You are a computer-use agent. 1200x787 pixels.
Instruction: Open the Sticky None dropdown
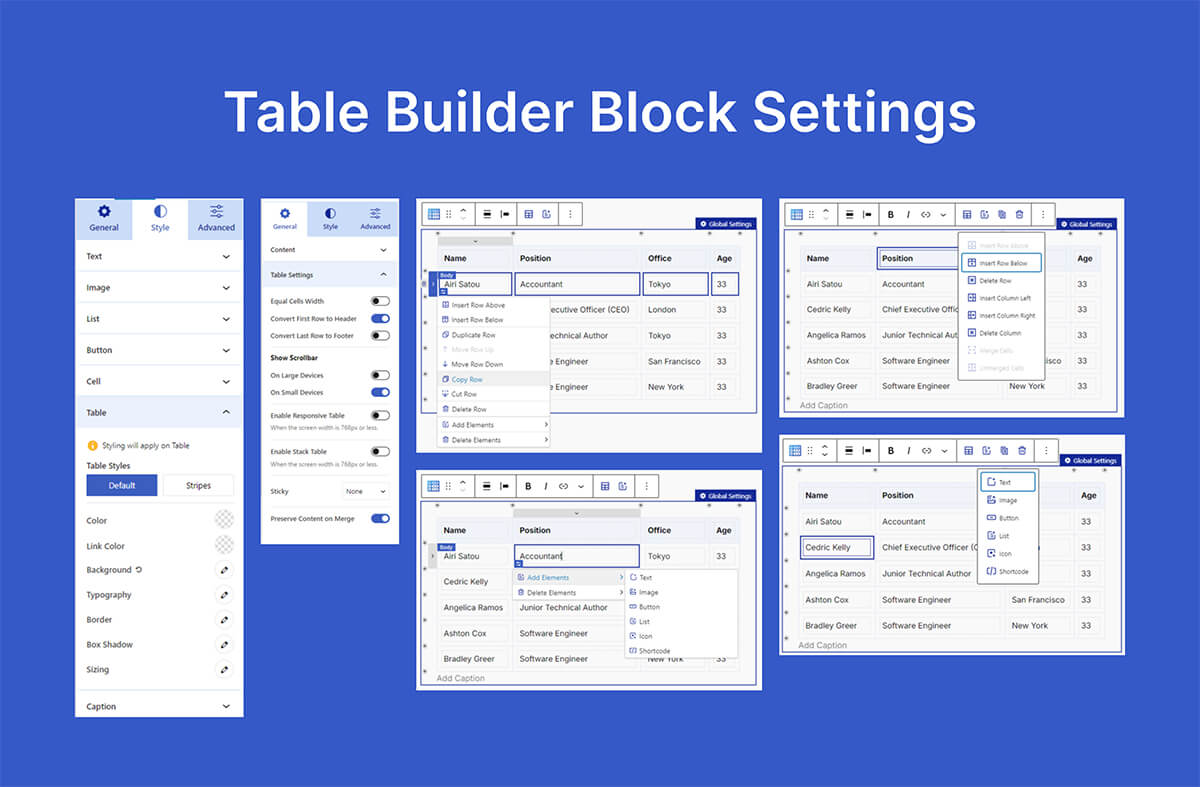pyautogui.click(x=365, y=491)
